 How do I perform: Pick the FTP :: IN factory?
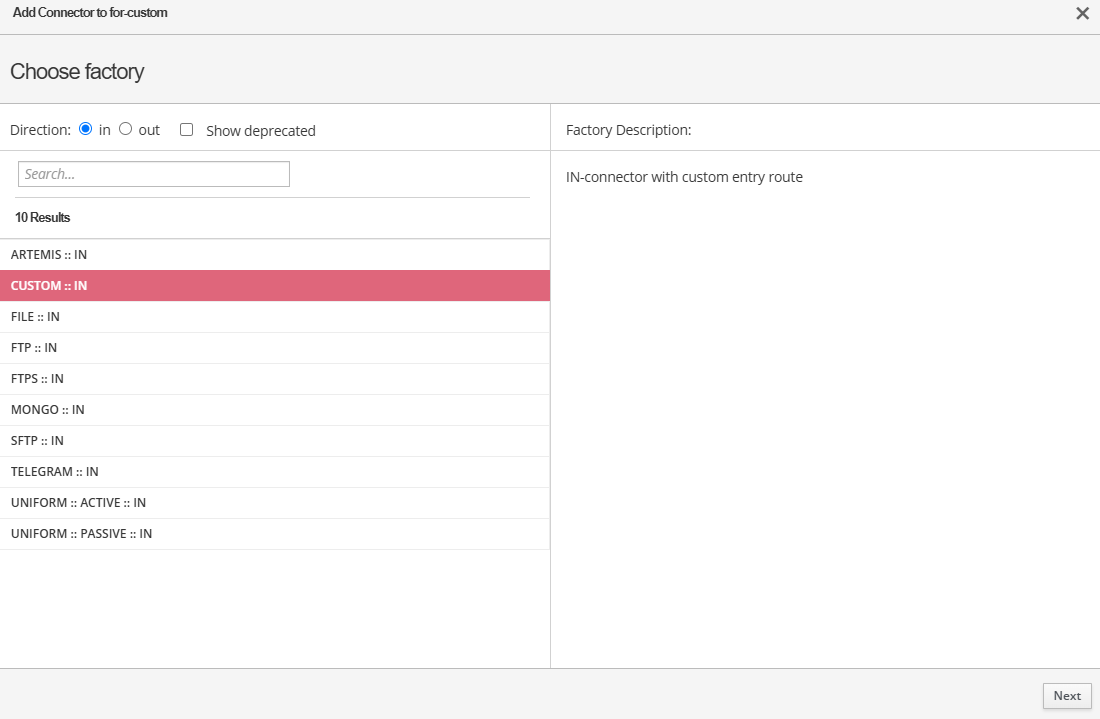click(x=34, y=348)
